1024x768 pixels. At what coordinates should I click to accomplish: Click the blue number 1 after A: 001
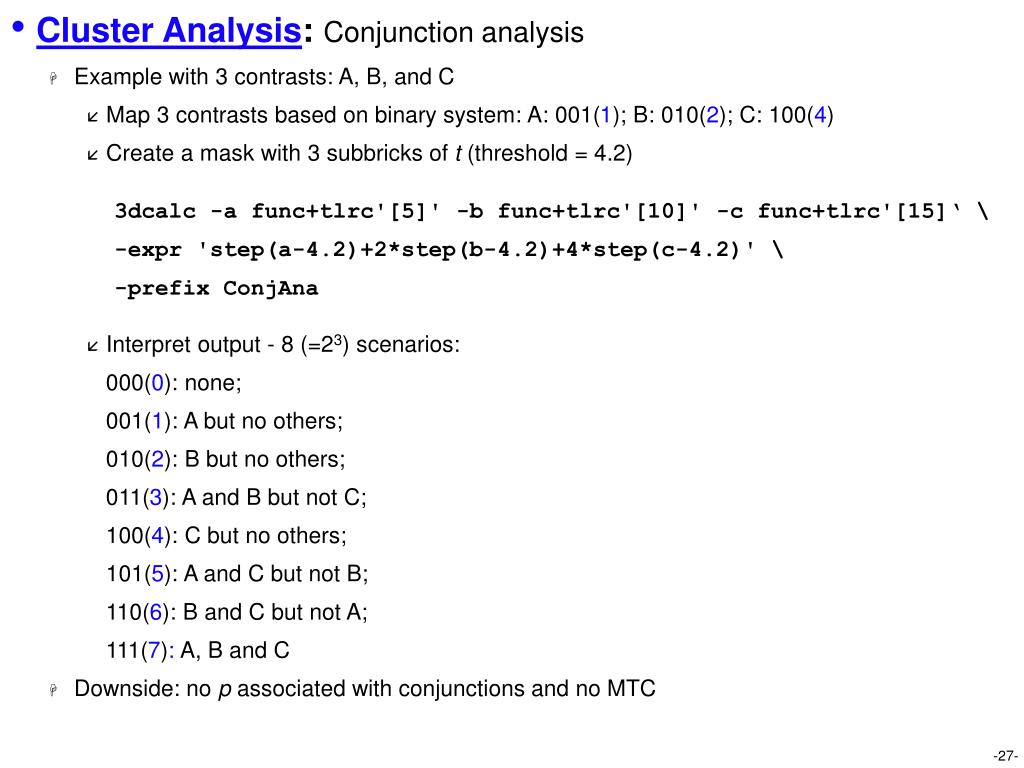point(607,116)
